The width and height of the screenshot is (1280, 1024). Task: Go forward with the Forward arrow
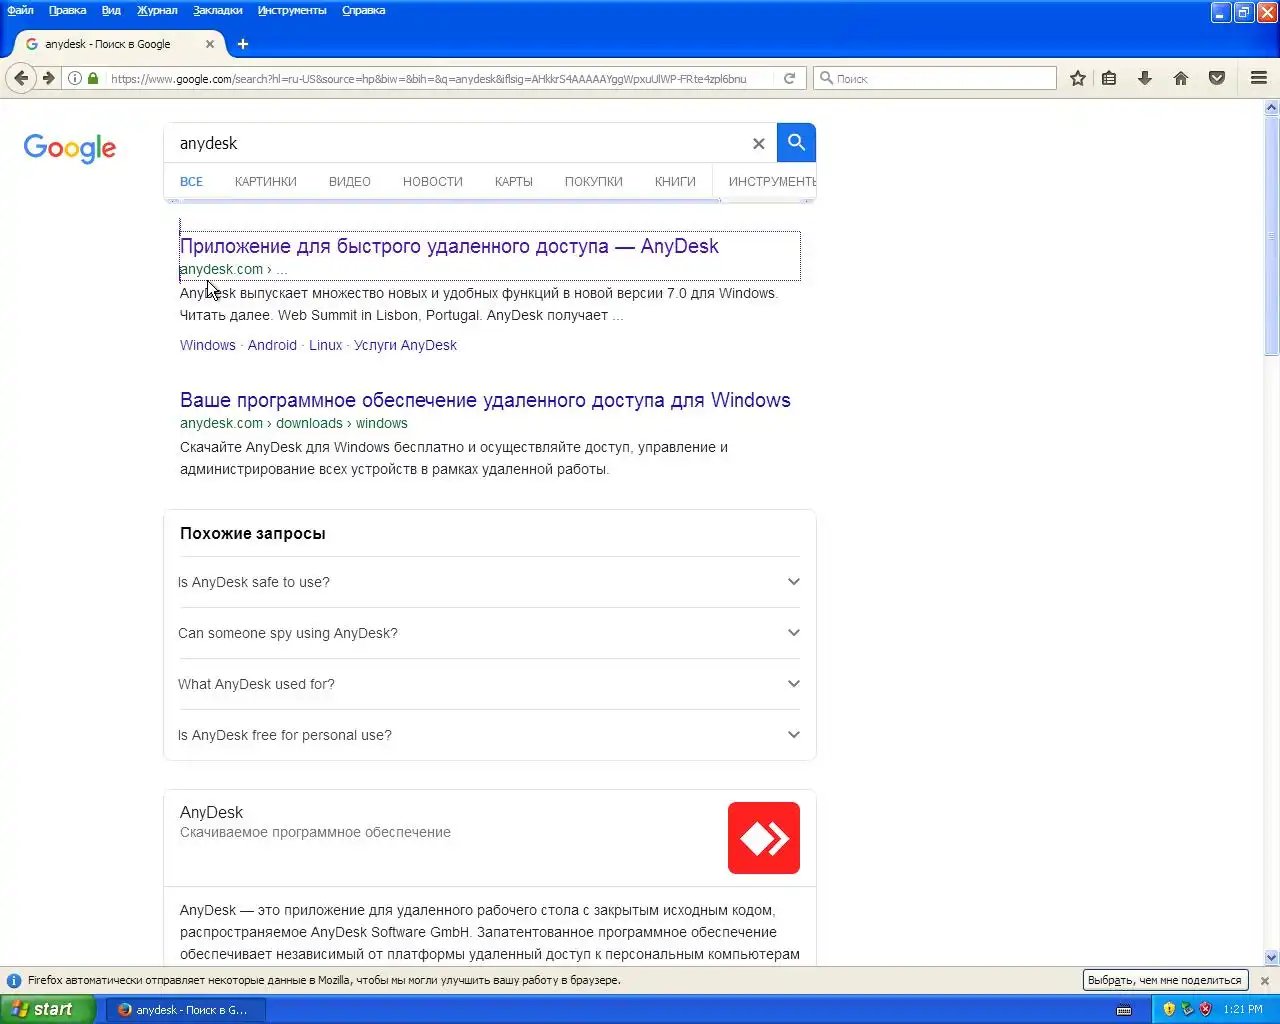tap(48, 78)
